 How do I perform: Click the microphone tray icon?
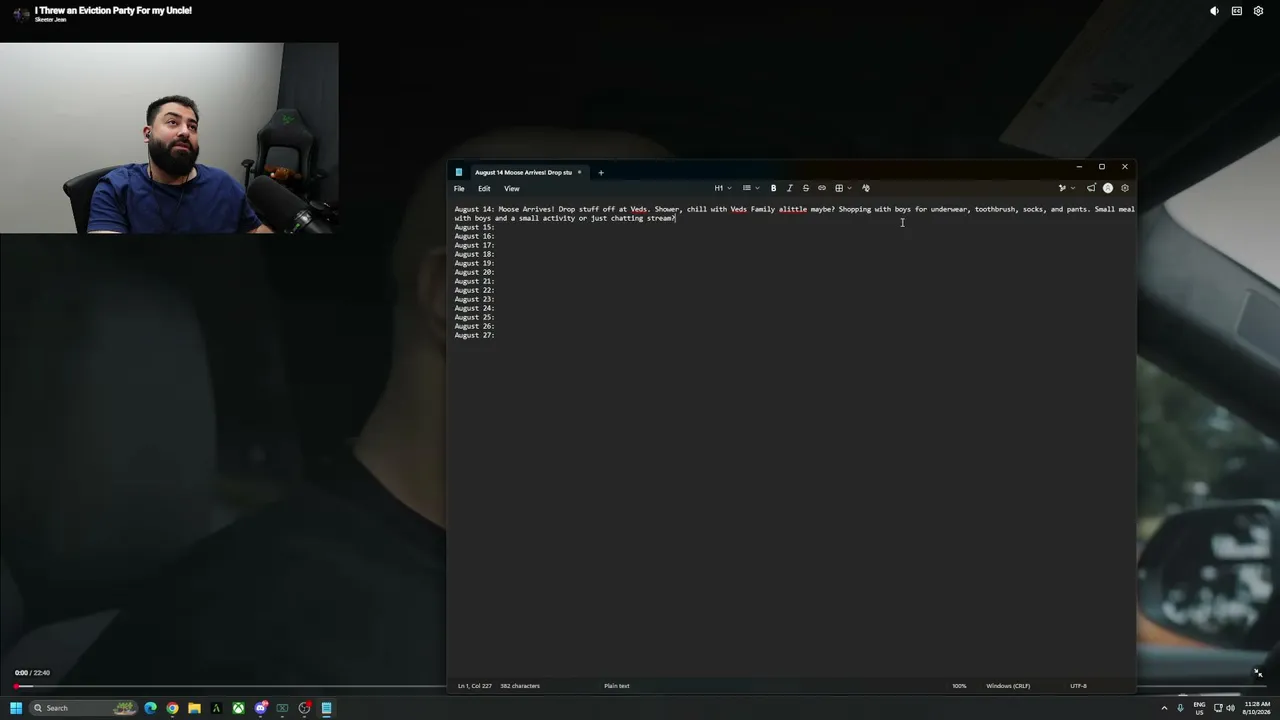(x=1180, y=708)
